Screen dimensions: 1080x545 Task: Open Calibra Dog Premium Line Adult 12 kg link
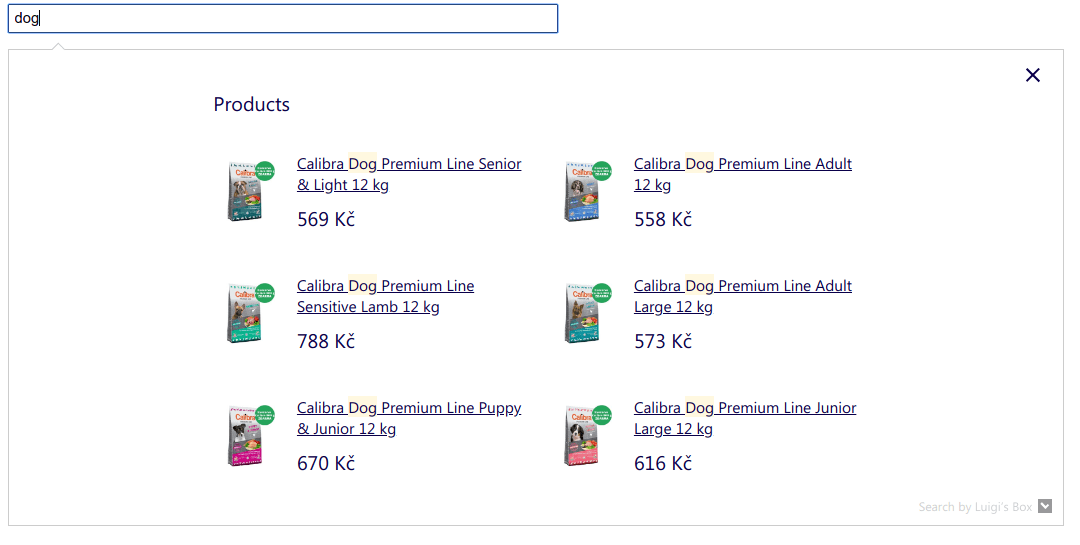[x=742, y=164]
